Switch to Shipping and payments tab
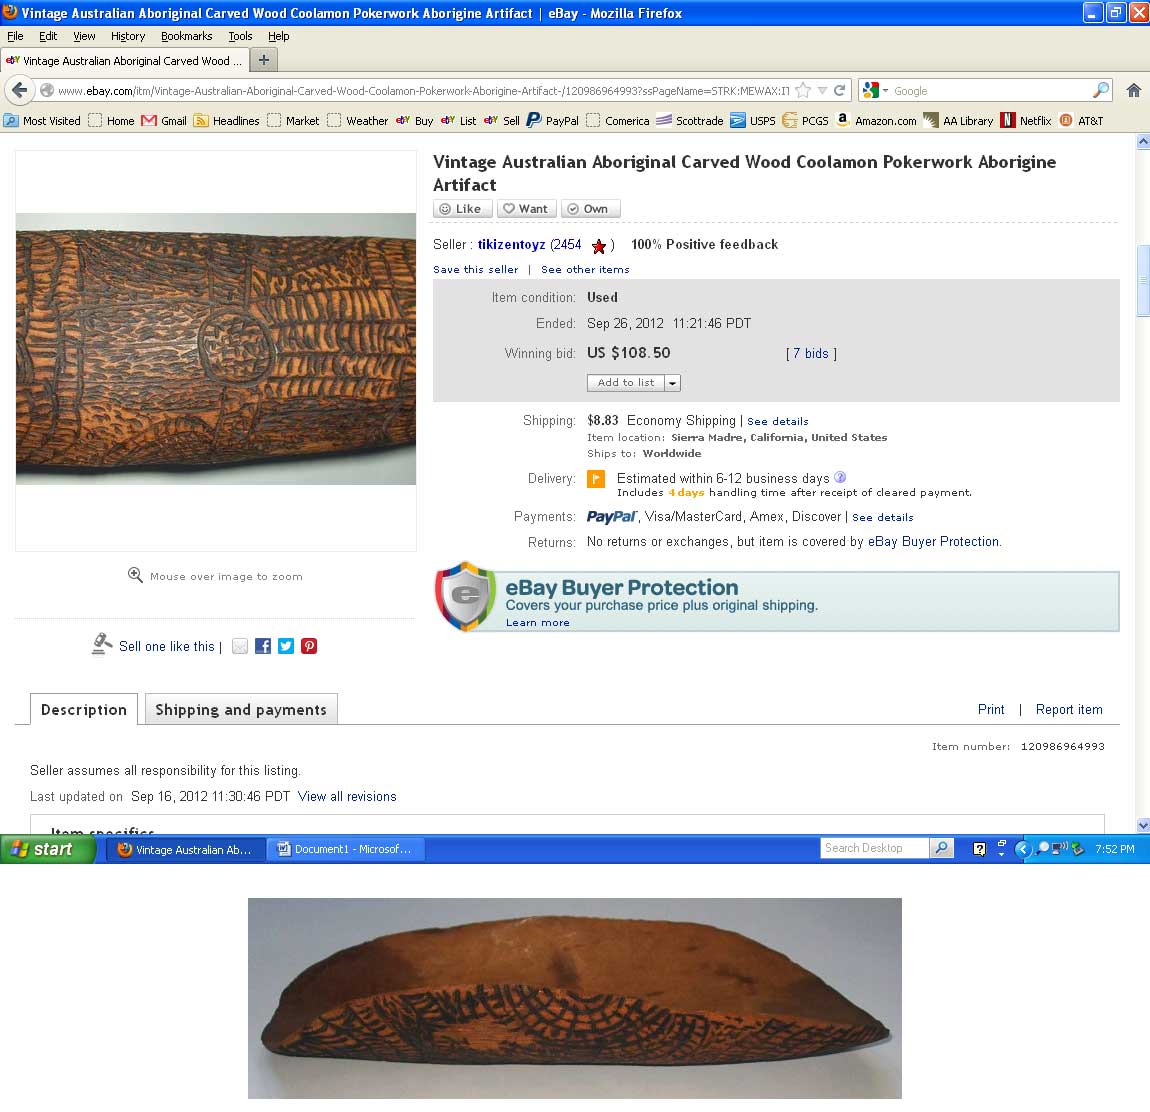This screenshot has width=1150, height=1112. (241, 709)
